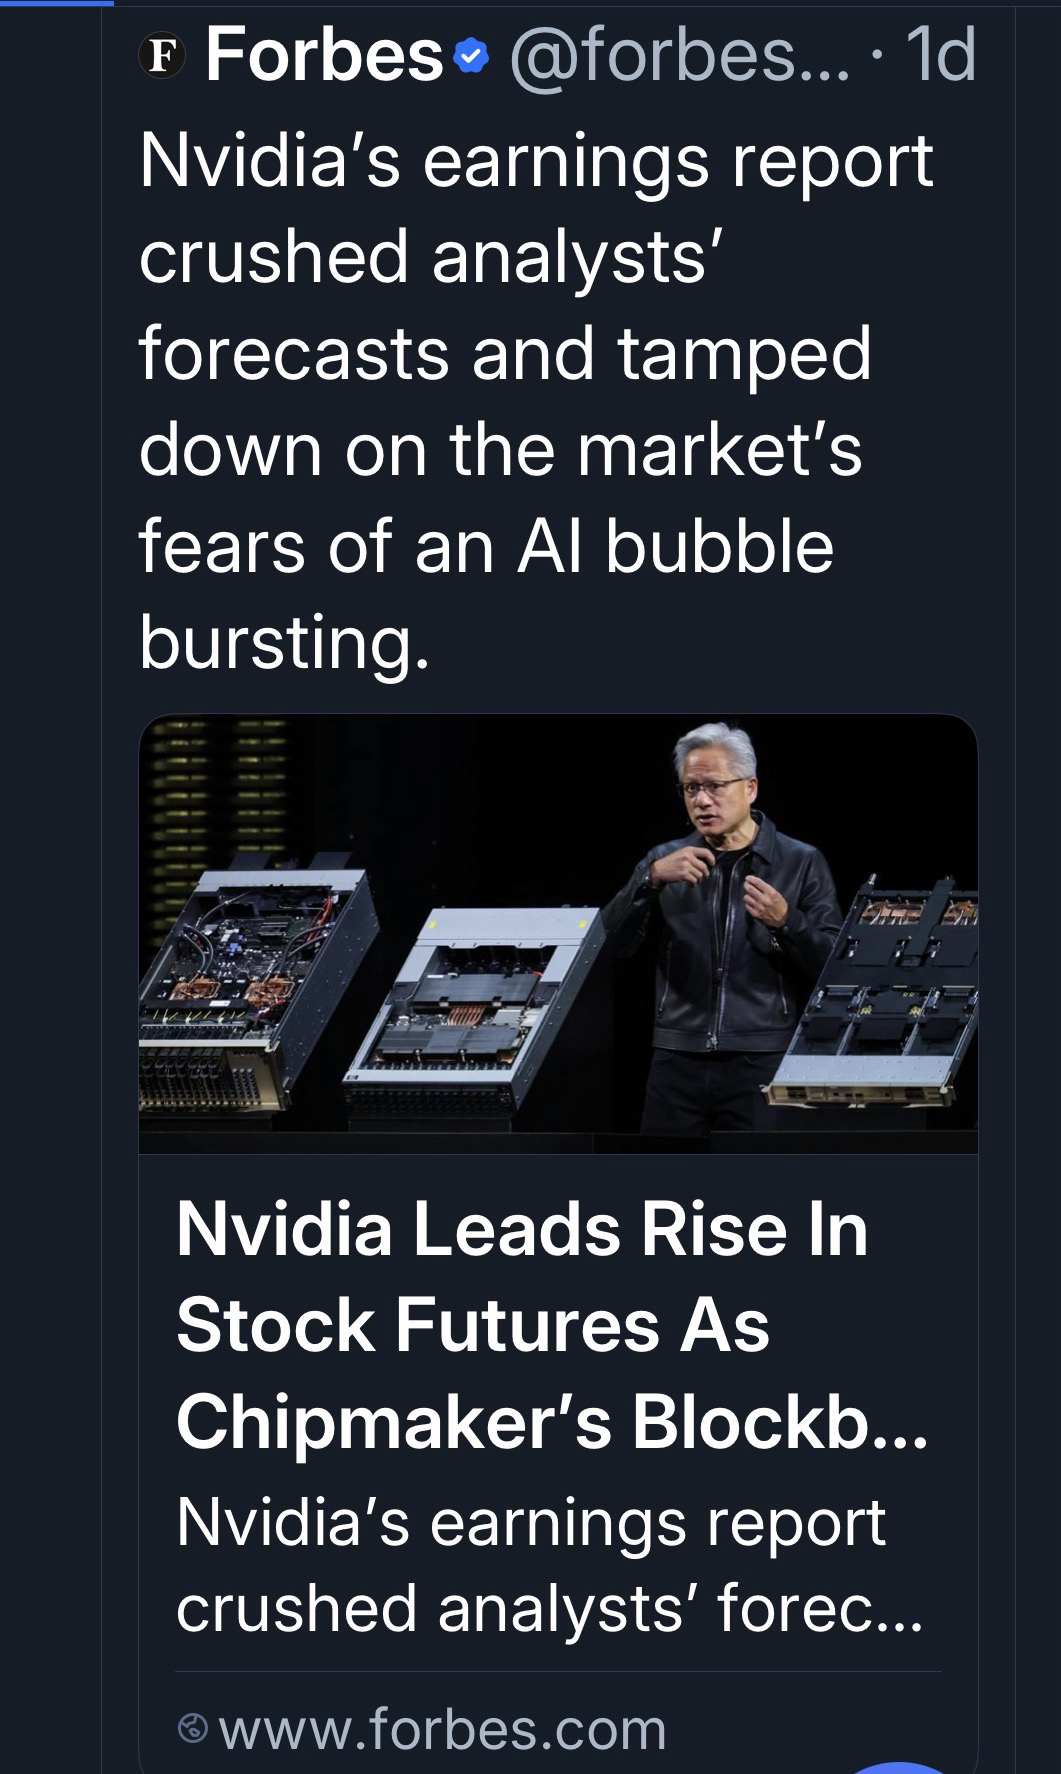Open the headline "Nvidia Leads Rise In Stock Futures"
Viewport: 1061px width, 1774px height.
point(521,1230)
